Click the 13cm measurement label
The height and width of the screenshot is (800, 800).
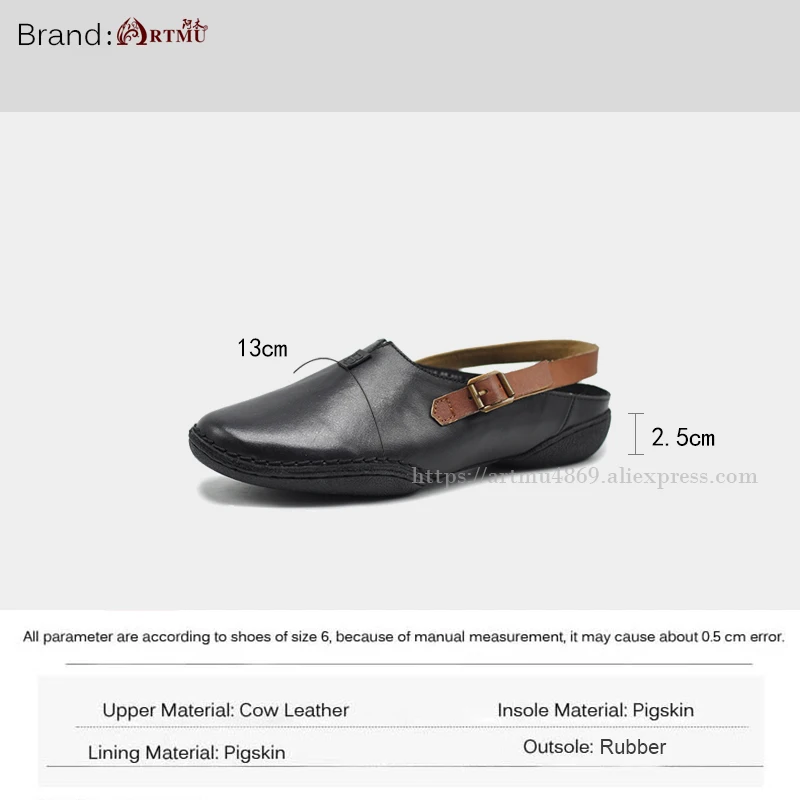263,348
